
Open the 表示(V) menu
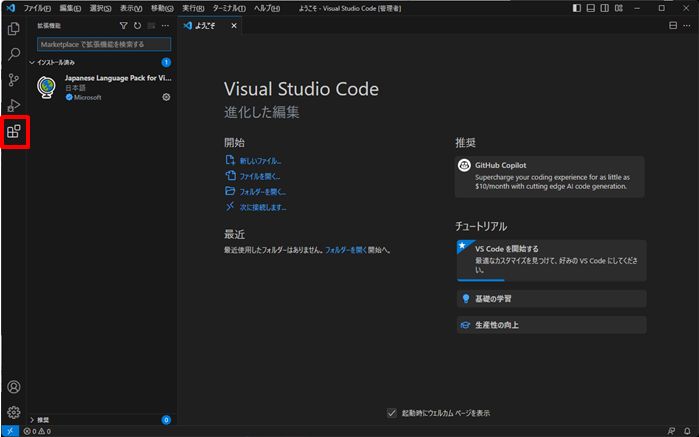tap(131, 8)
